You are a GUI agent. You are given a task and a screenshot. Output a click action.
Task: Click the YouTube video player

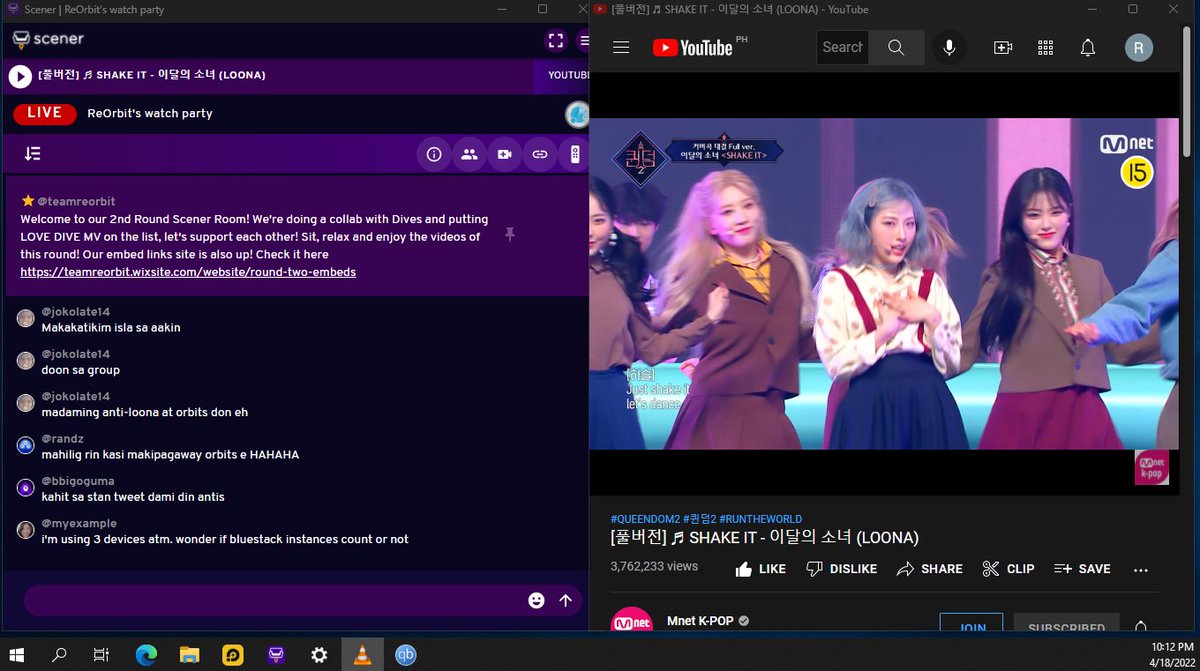[885, 283]
